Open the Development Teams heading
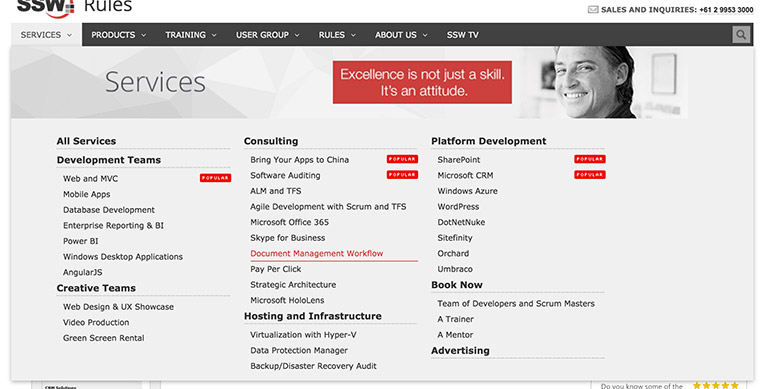This screenshot has height=389, width=760. (x=109, y=160)
